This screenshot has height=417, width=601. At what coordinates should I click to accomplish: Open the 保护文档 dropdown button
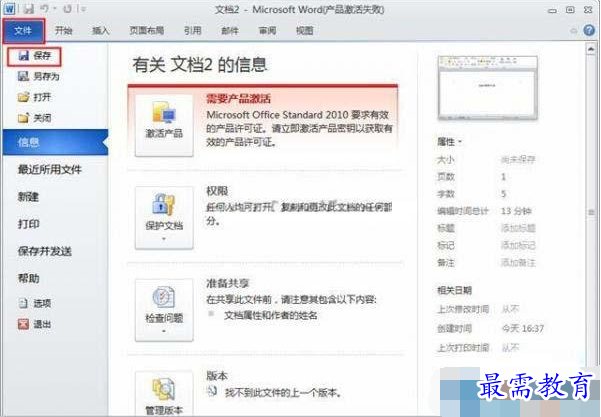click(x=164, y=218)
